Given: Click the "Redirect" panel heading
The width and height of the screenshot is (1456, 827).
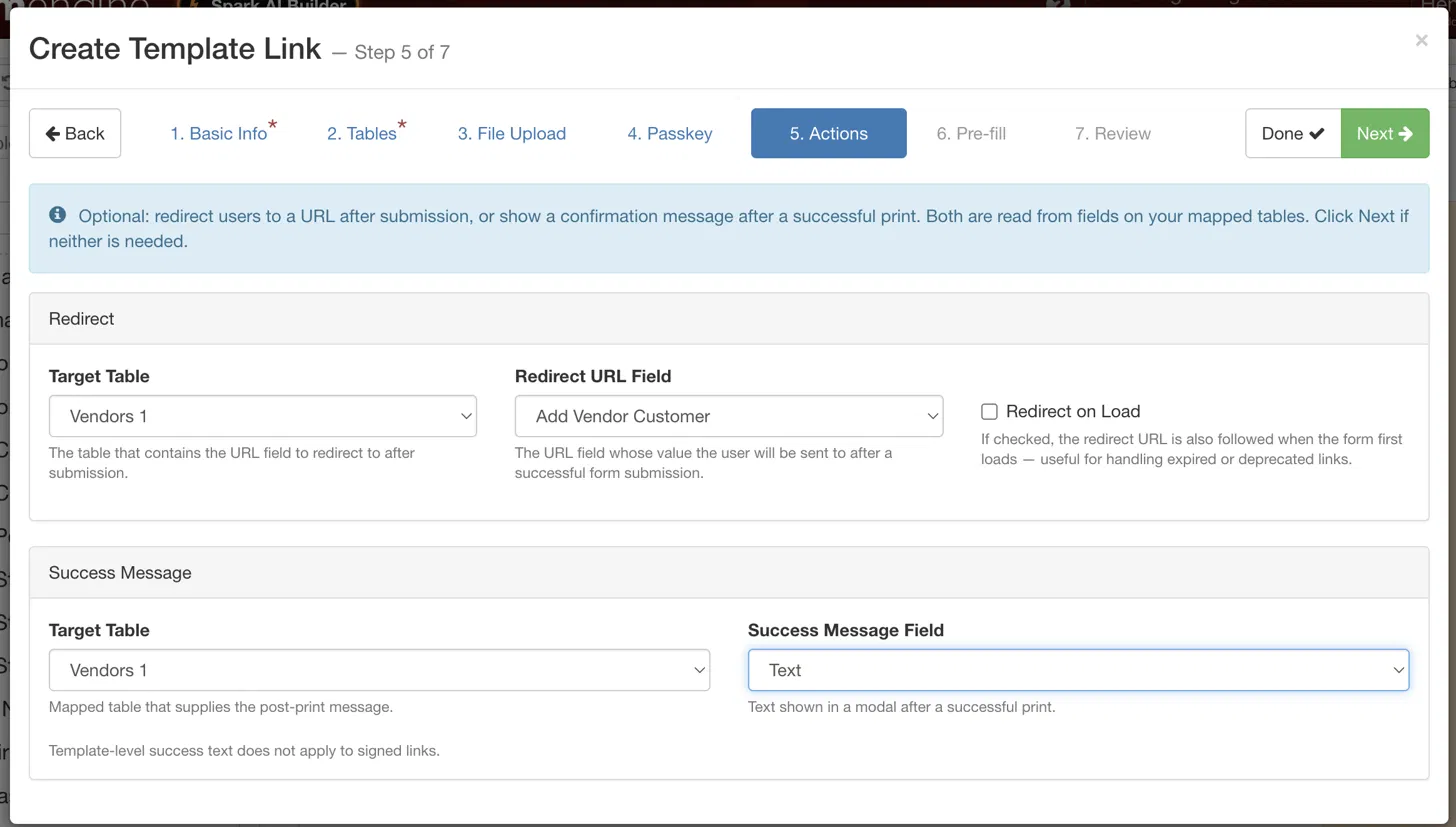Looking at the screenshot, I should (81, 319).
